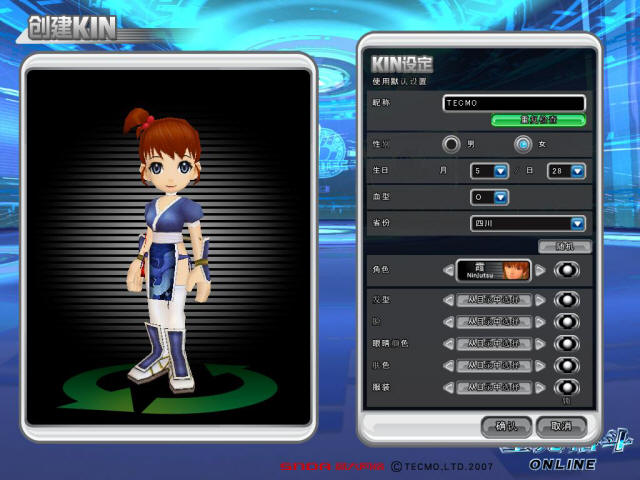Screen dimensions: 640x480
Task: Open the 肤色 catalog selector 从目录中选择
Action: [494, 365]
